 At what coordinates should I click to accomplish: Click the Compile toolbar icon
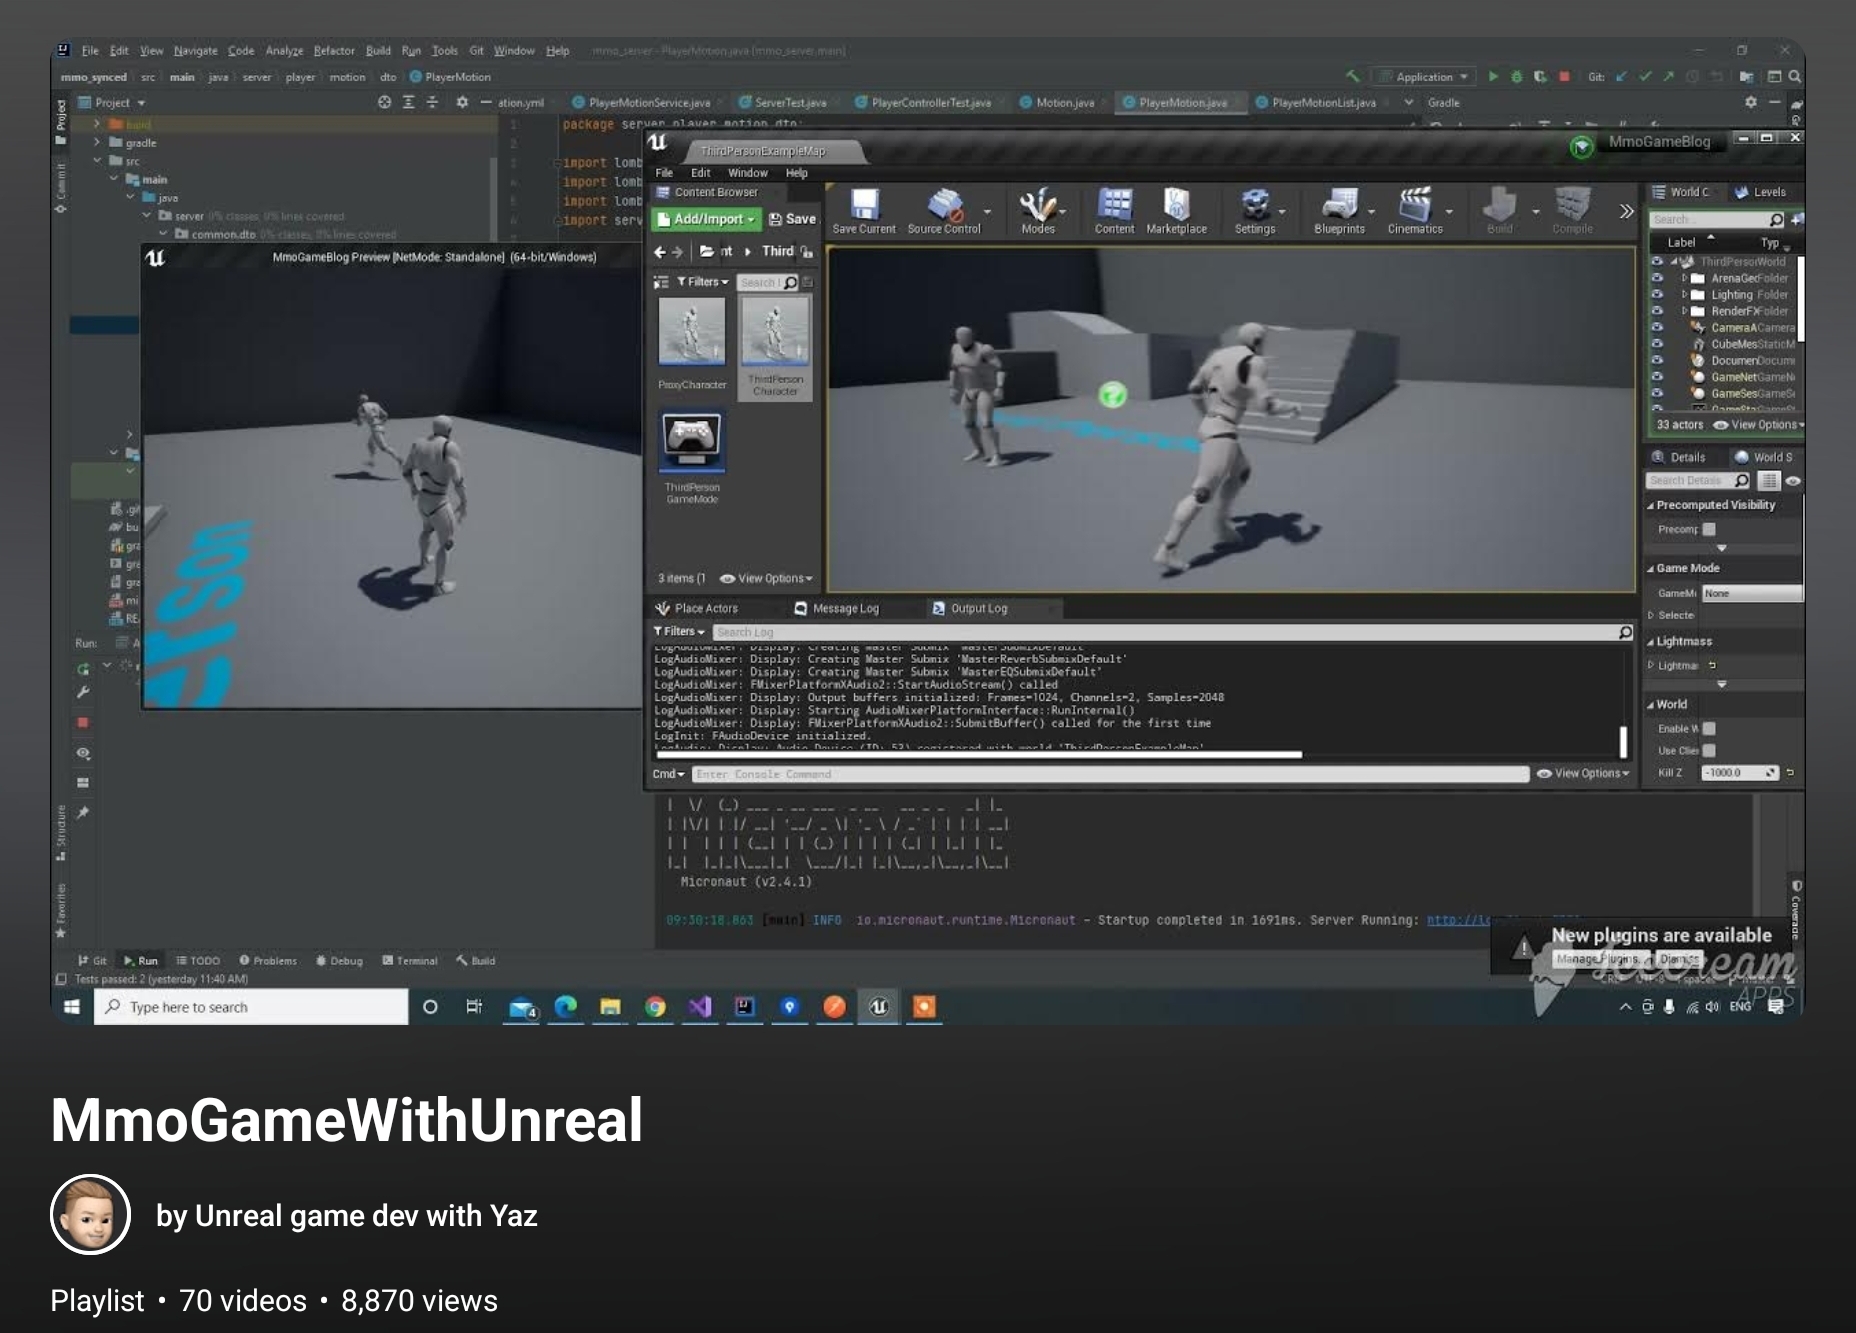(1572, 211)
